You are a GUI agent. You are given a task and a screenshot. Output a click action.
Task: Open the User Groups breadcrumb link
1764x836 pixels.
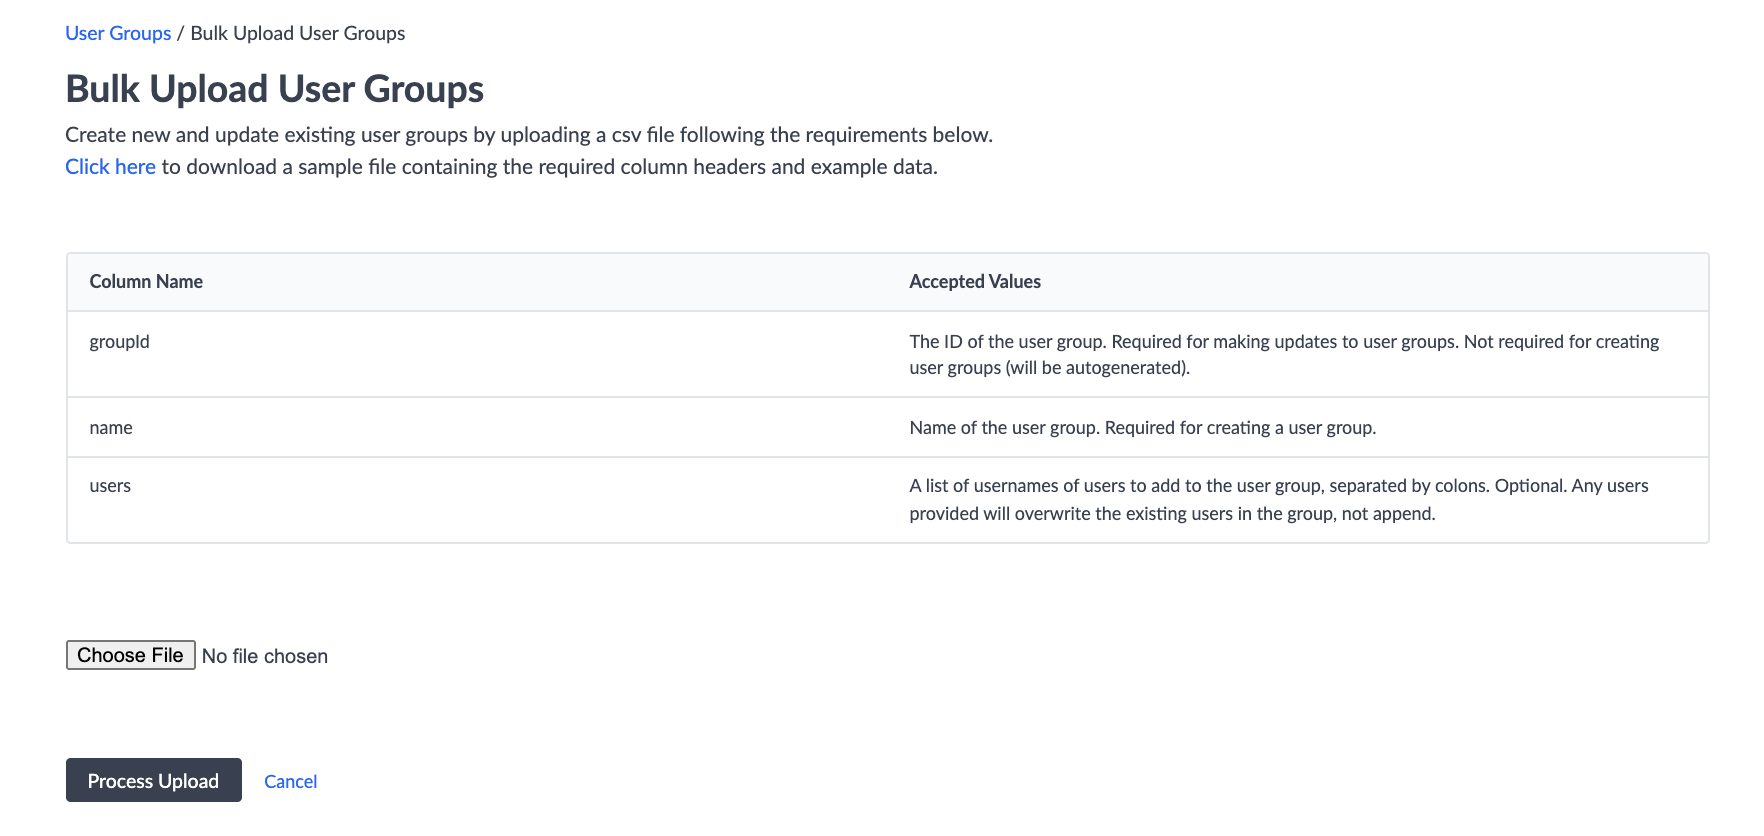[118, 33]
